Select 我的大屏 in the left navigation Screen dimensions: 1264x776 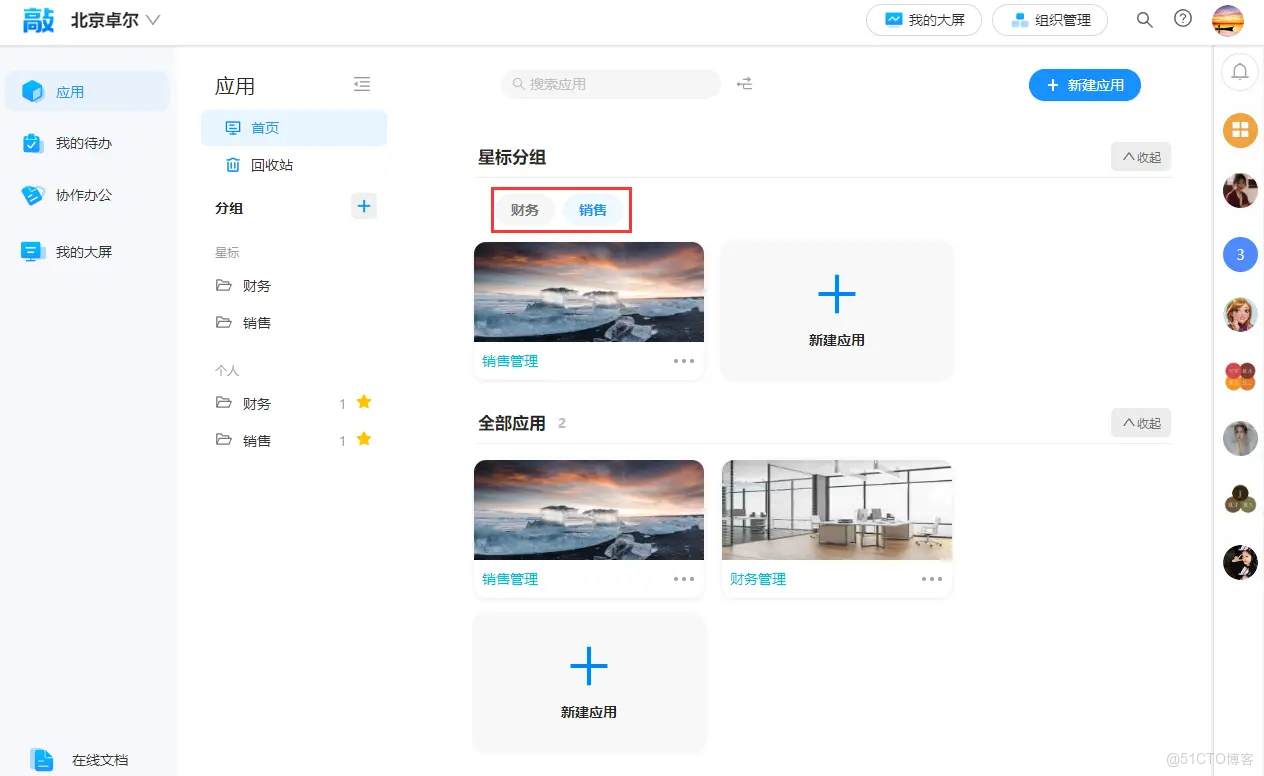[x=87, y=252]
